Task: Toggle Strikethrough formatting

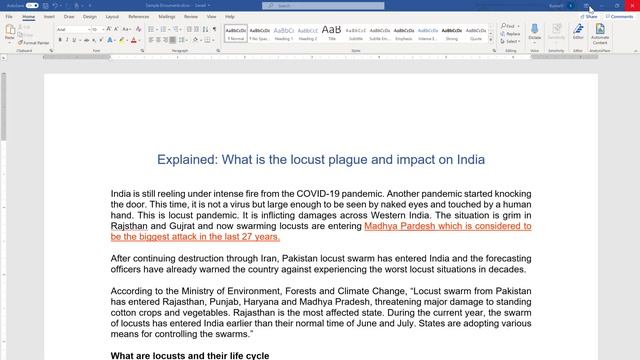Action: click(x=87, y=40)
